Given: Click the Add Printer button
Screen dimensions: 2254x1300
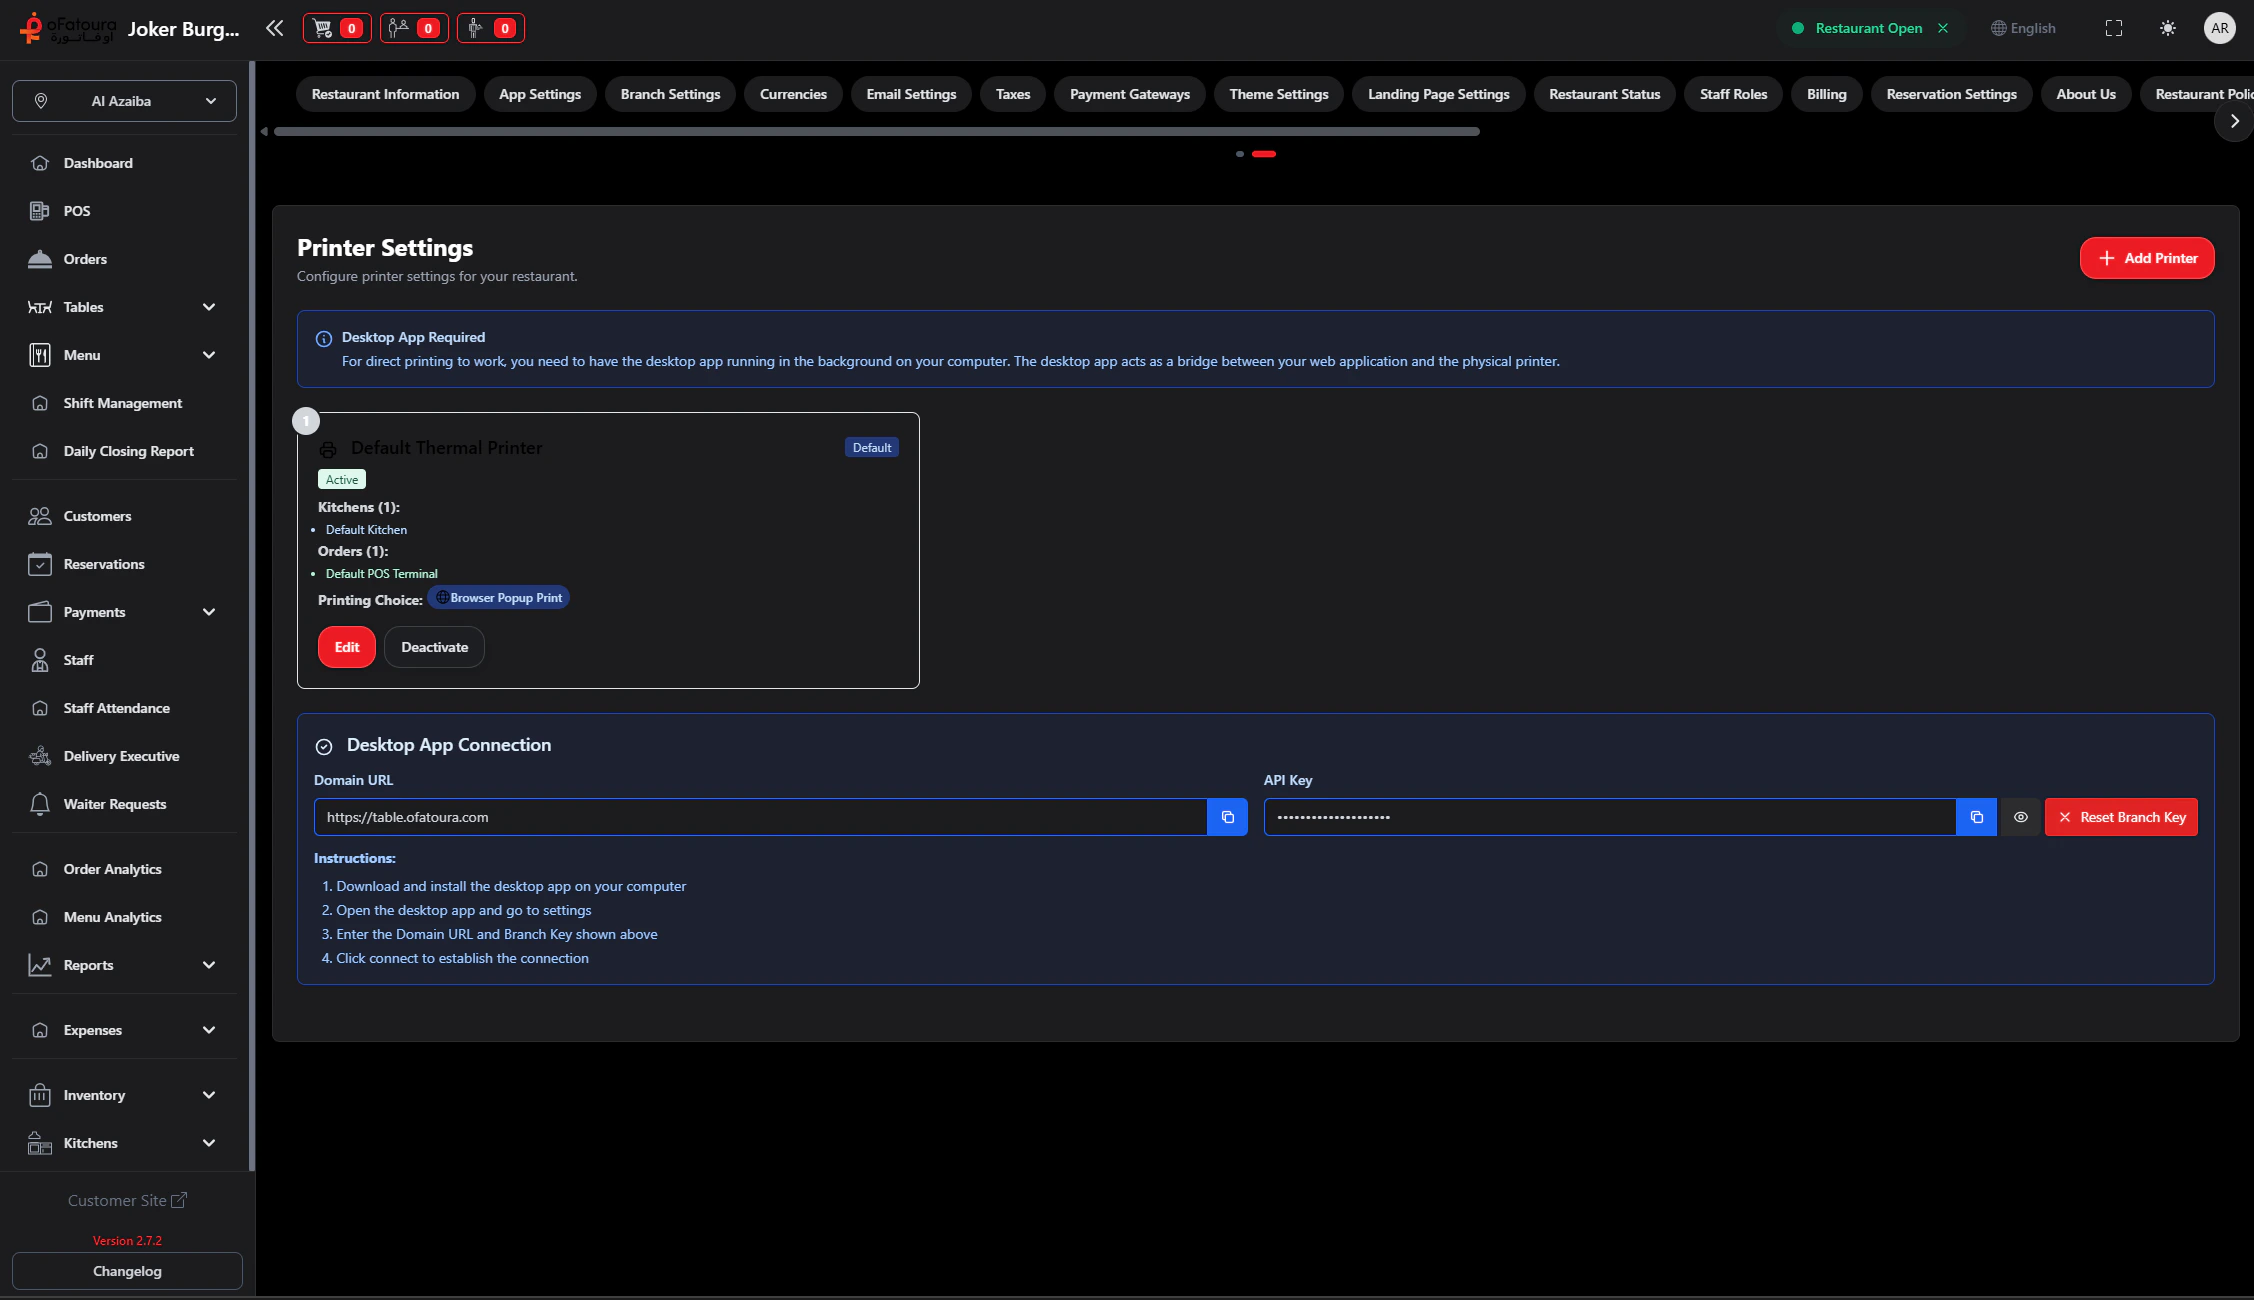Looking at the screenshot, I should [x=2146, y=258].
